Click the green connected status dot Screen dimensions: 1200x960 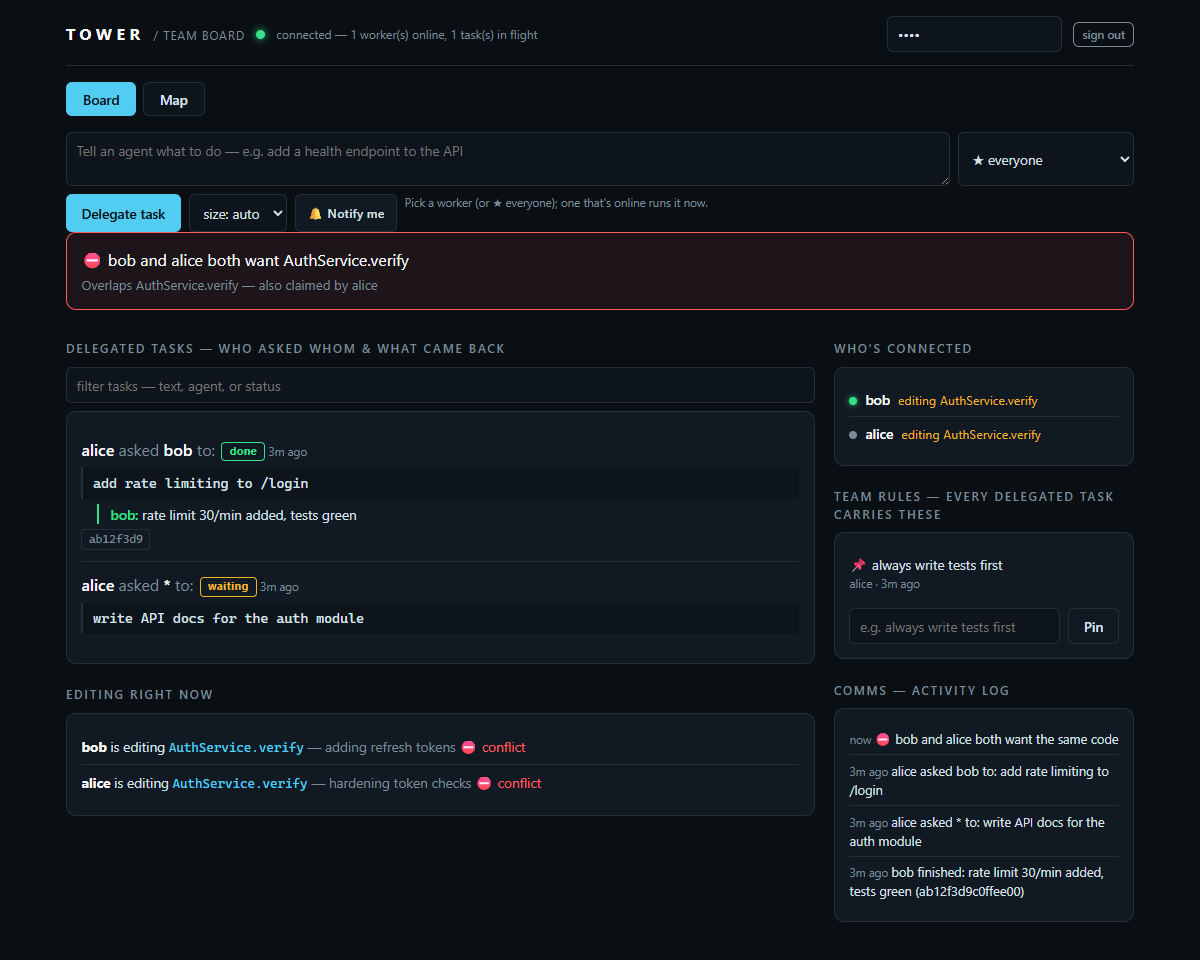pyautogui.click(x=261, y=35)
